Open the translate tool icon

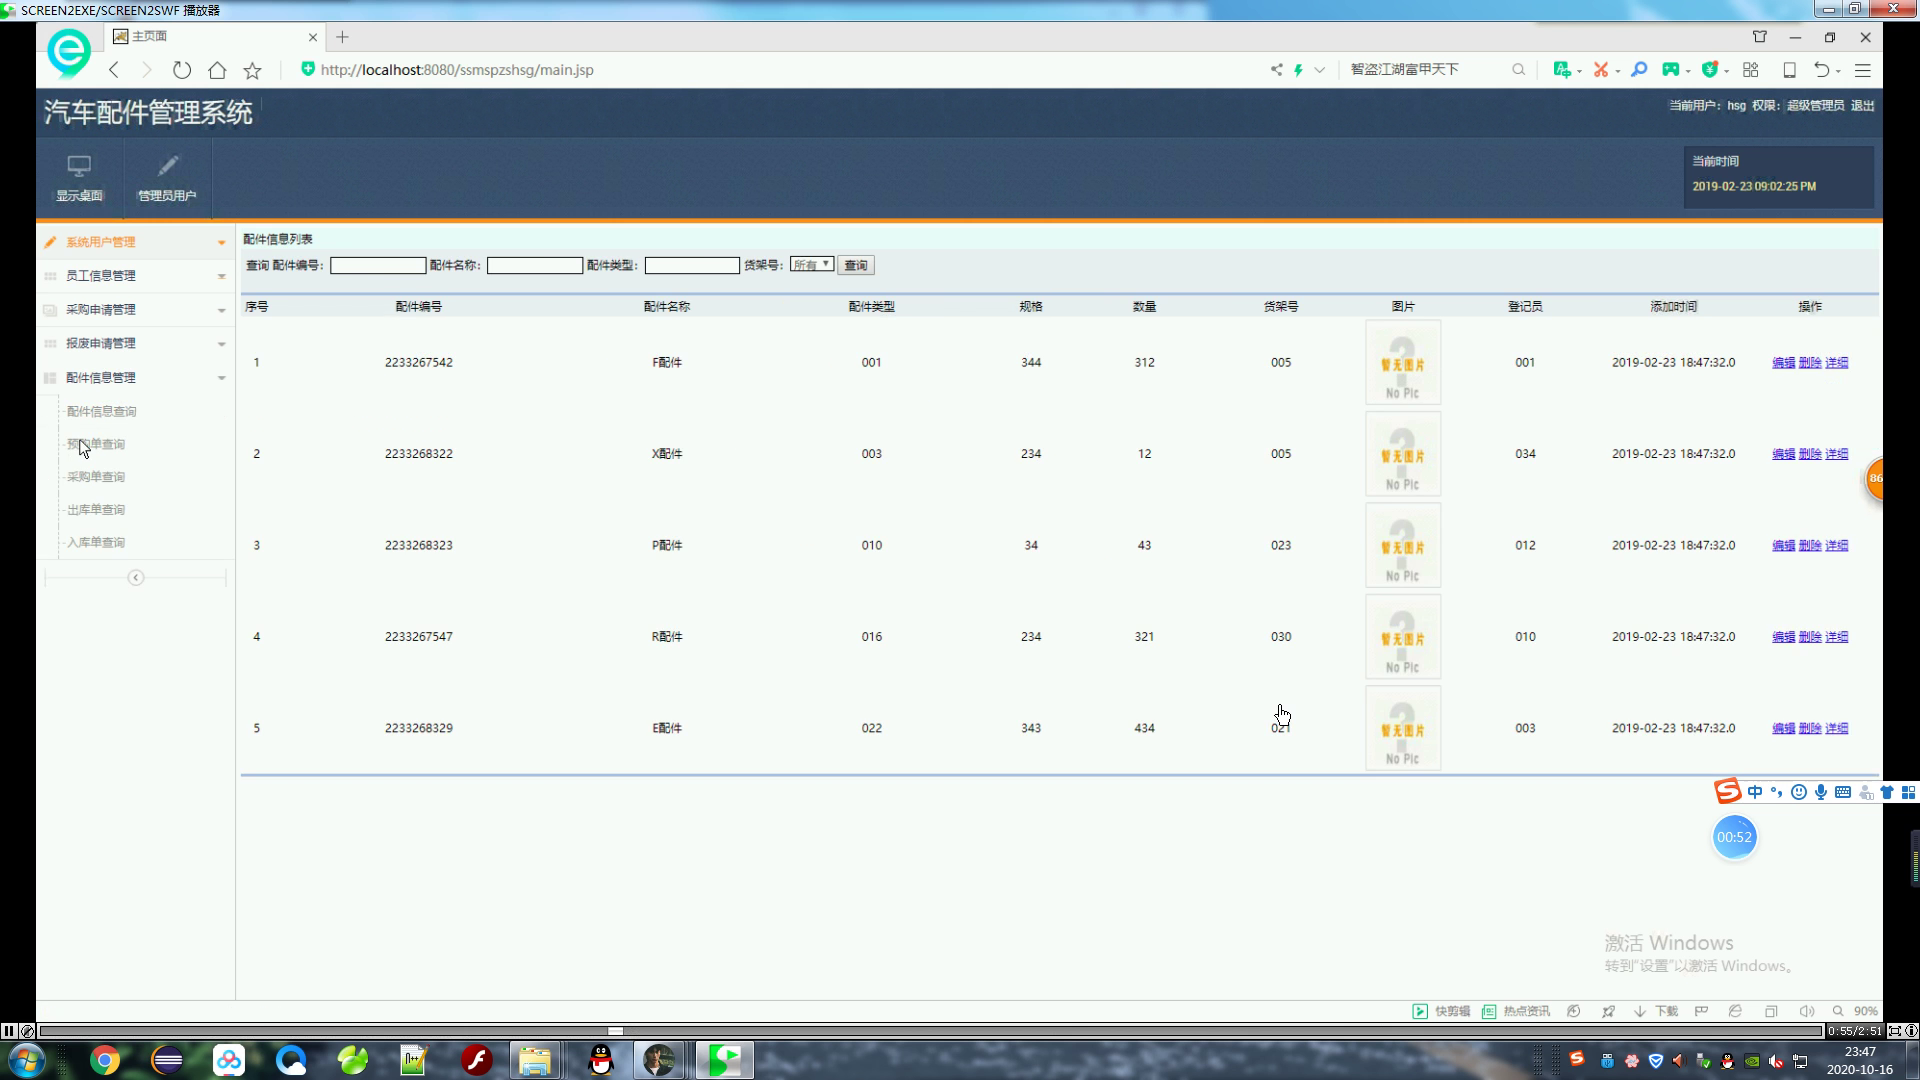click(1561, 70)
